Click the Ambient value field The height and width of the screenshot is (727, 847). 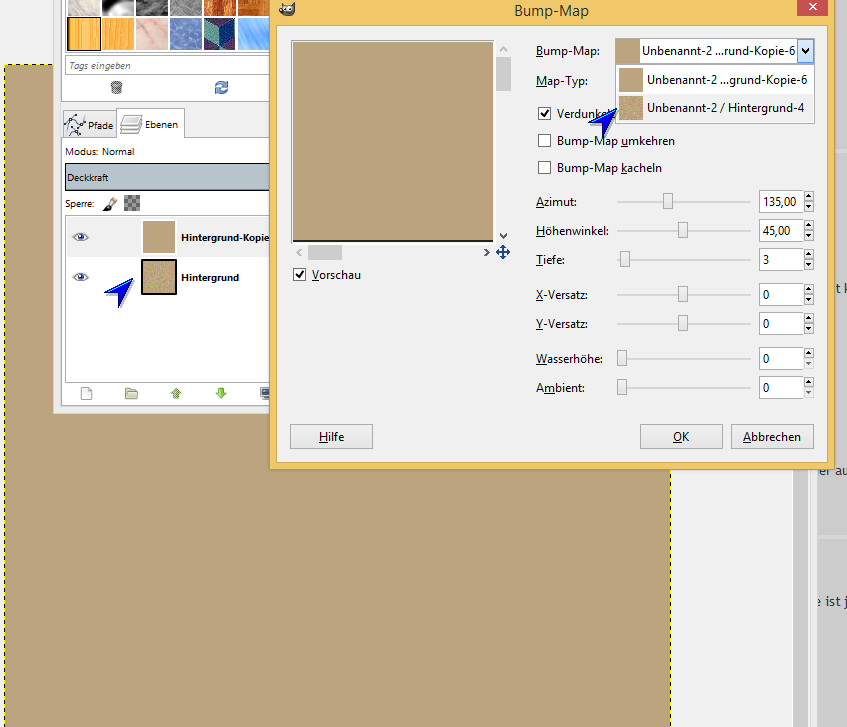(x=781, y=387)
